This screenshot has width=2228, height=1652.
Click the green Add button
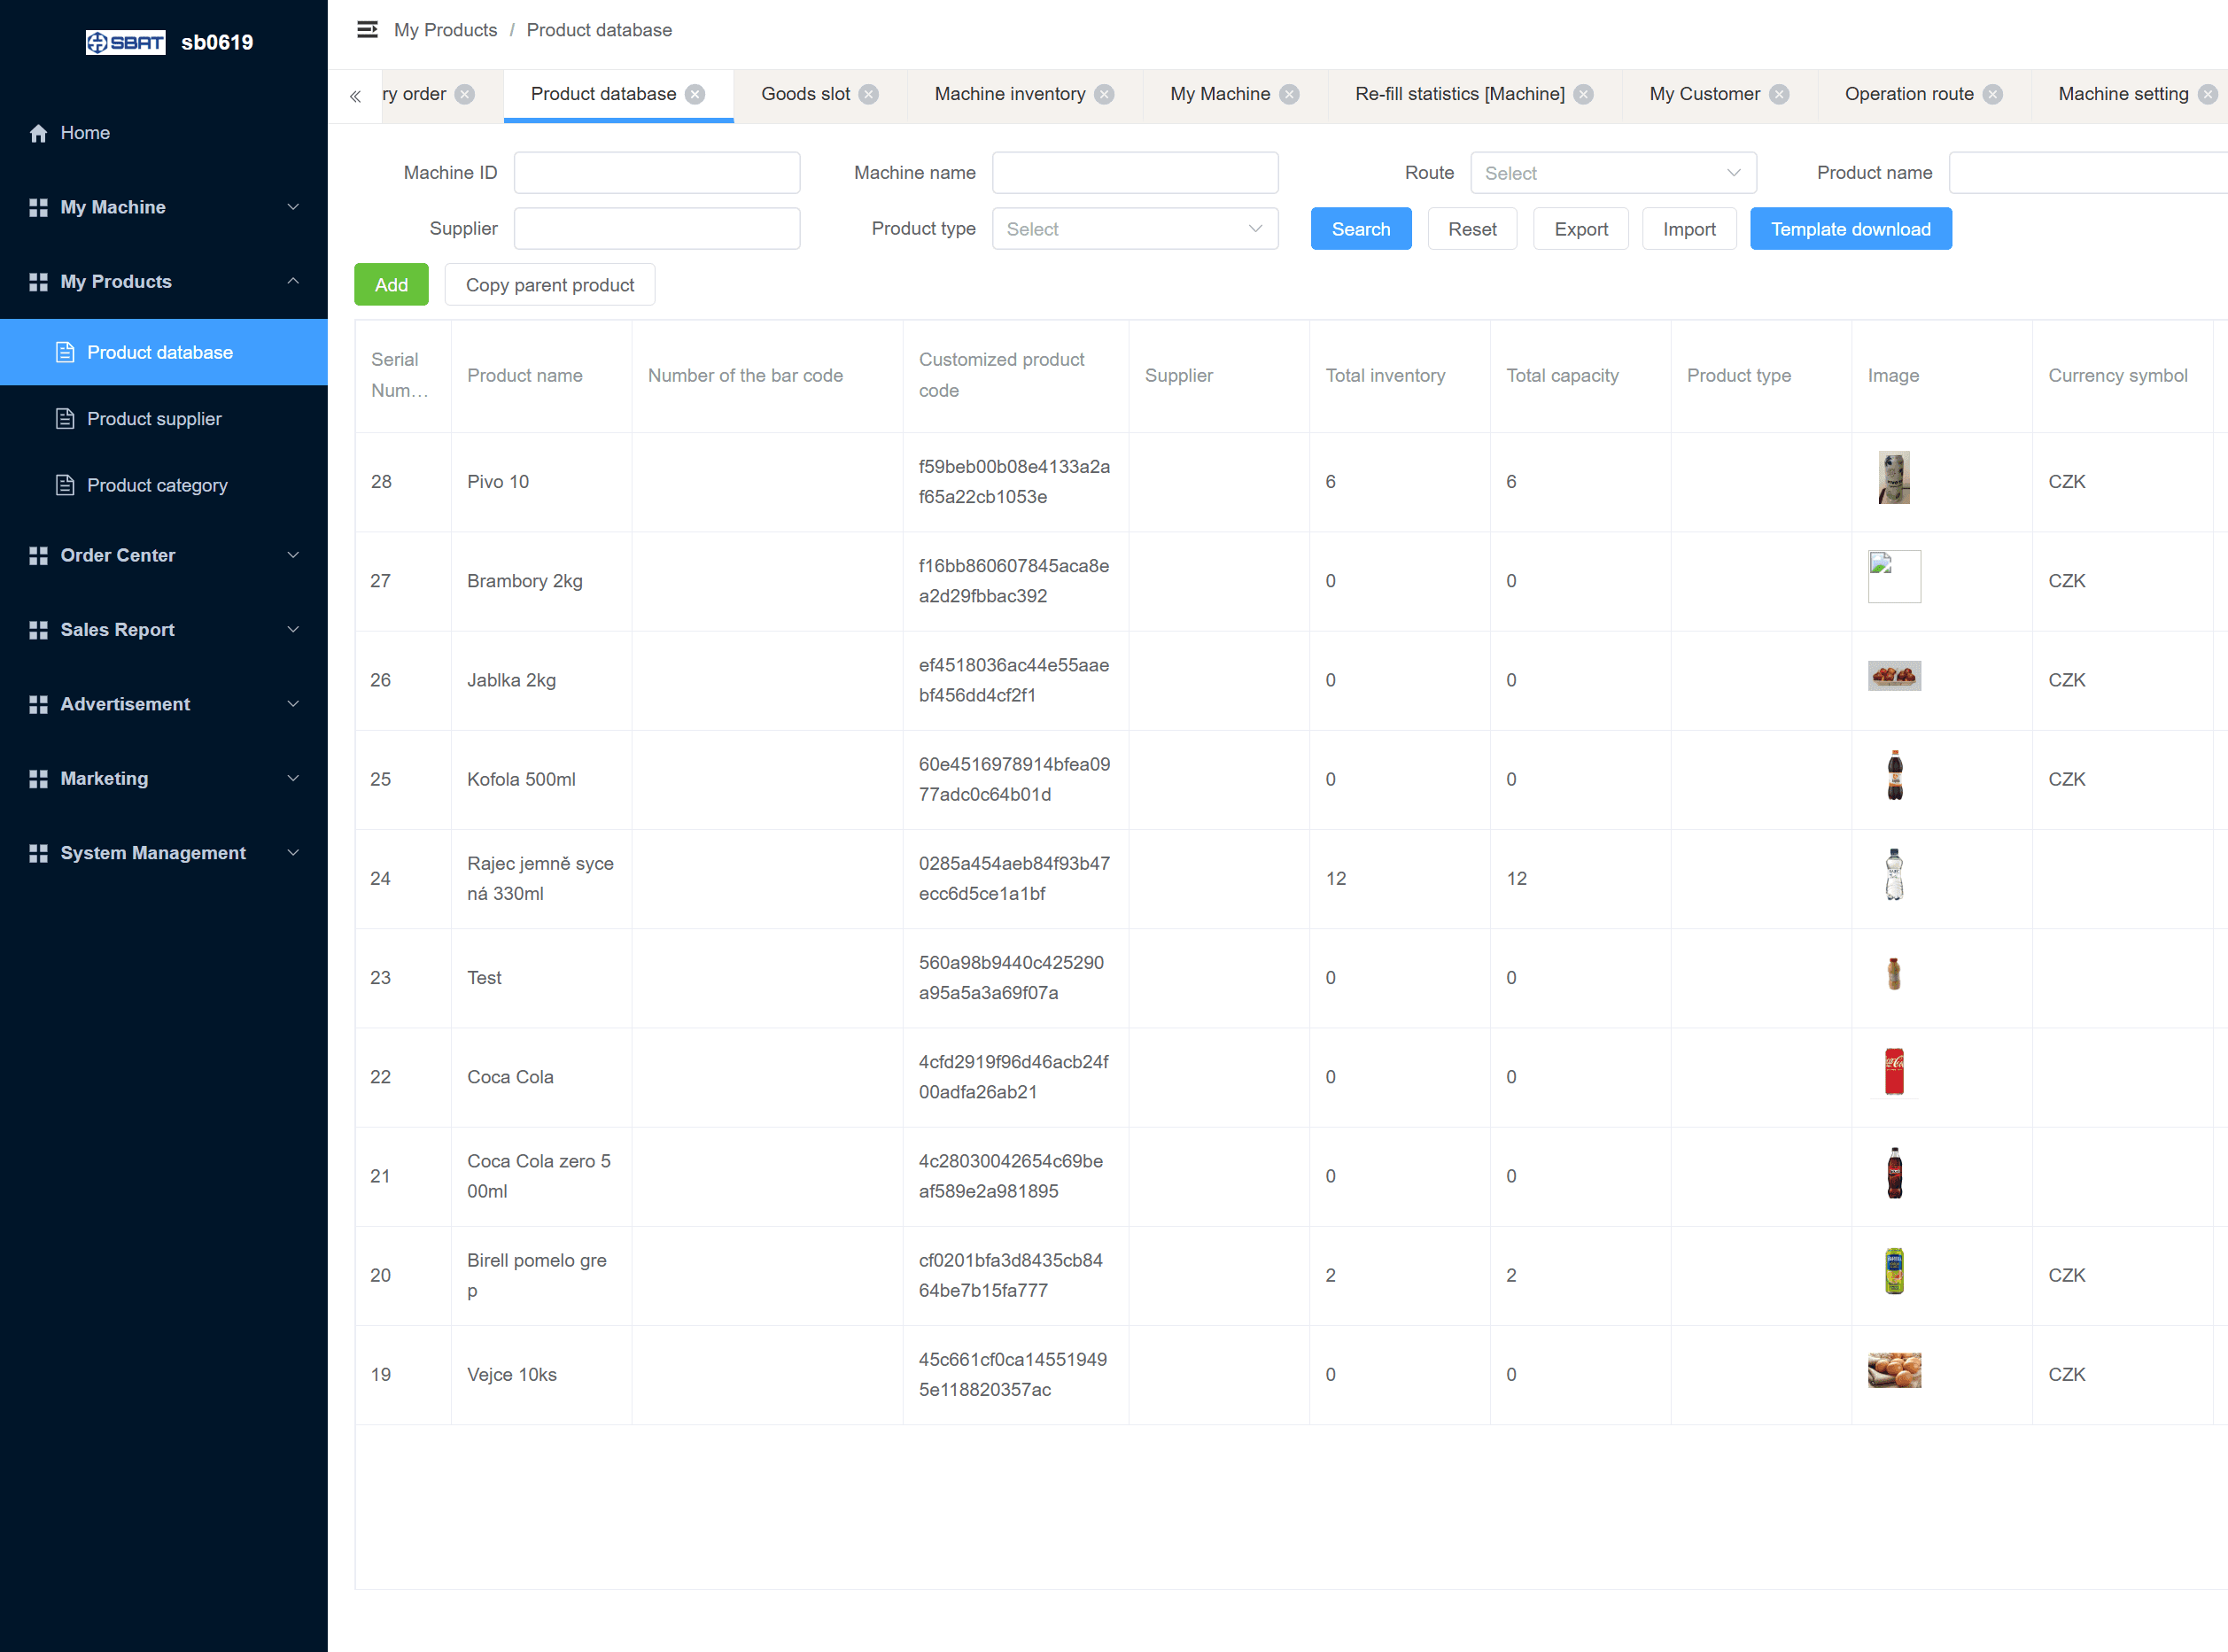391,285
